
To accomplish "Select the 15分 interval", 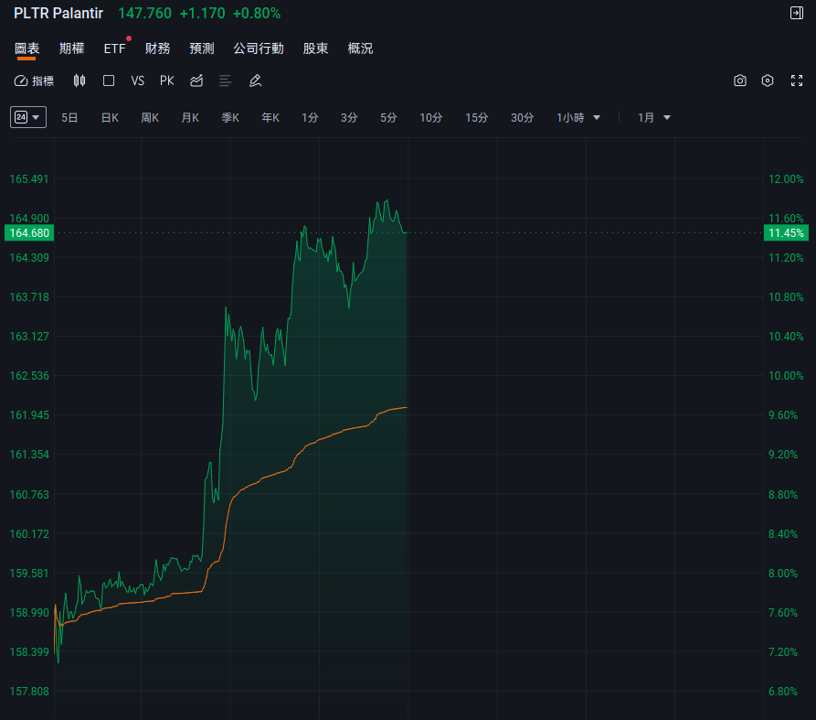I will [x=477, y=118].
